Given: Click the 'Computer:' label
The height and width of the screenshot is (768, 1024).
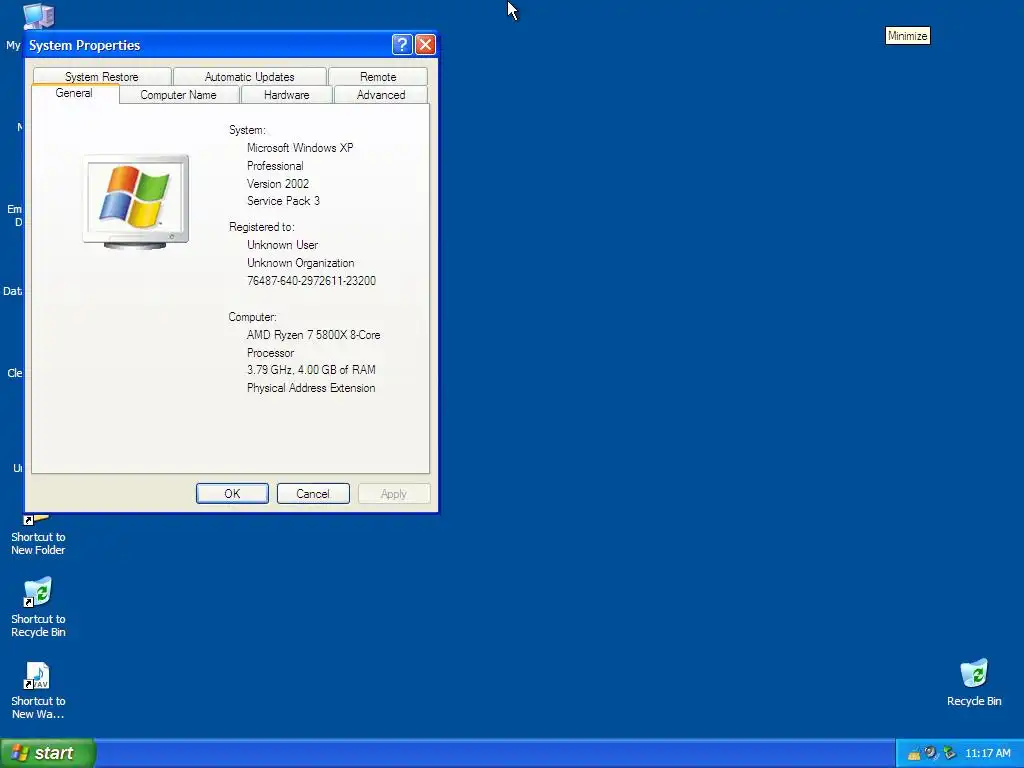Looking at the screenshot, I should click(252, 317).
